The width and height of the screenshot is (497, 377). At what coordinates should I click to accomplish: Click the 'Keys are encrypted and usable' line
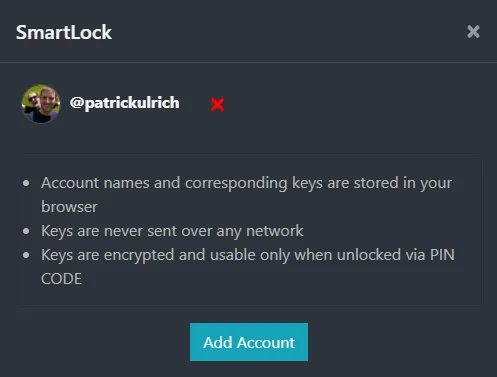click(x=248, y=267)
